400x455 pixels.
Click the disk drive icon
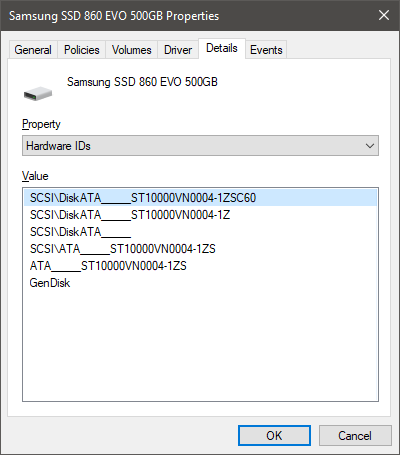coord(38,94)
